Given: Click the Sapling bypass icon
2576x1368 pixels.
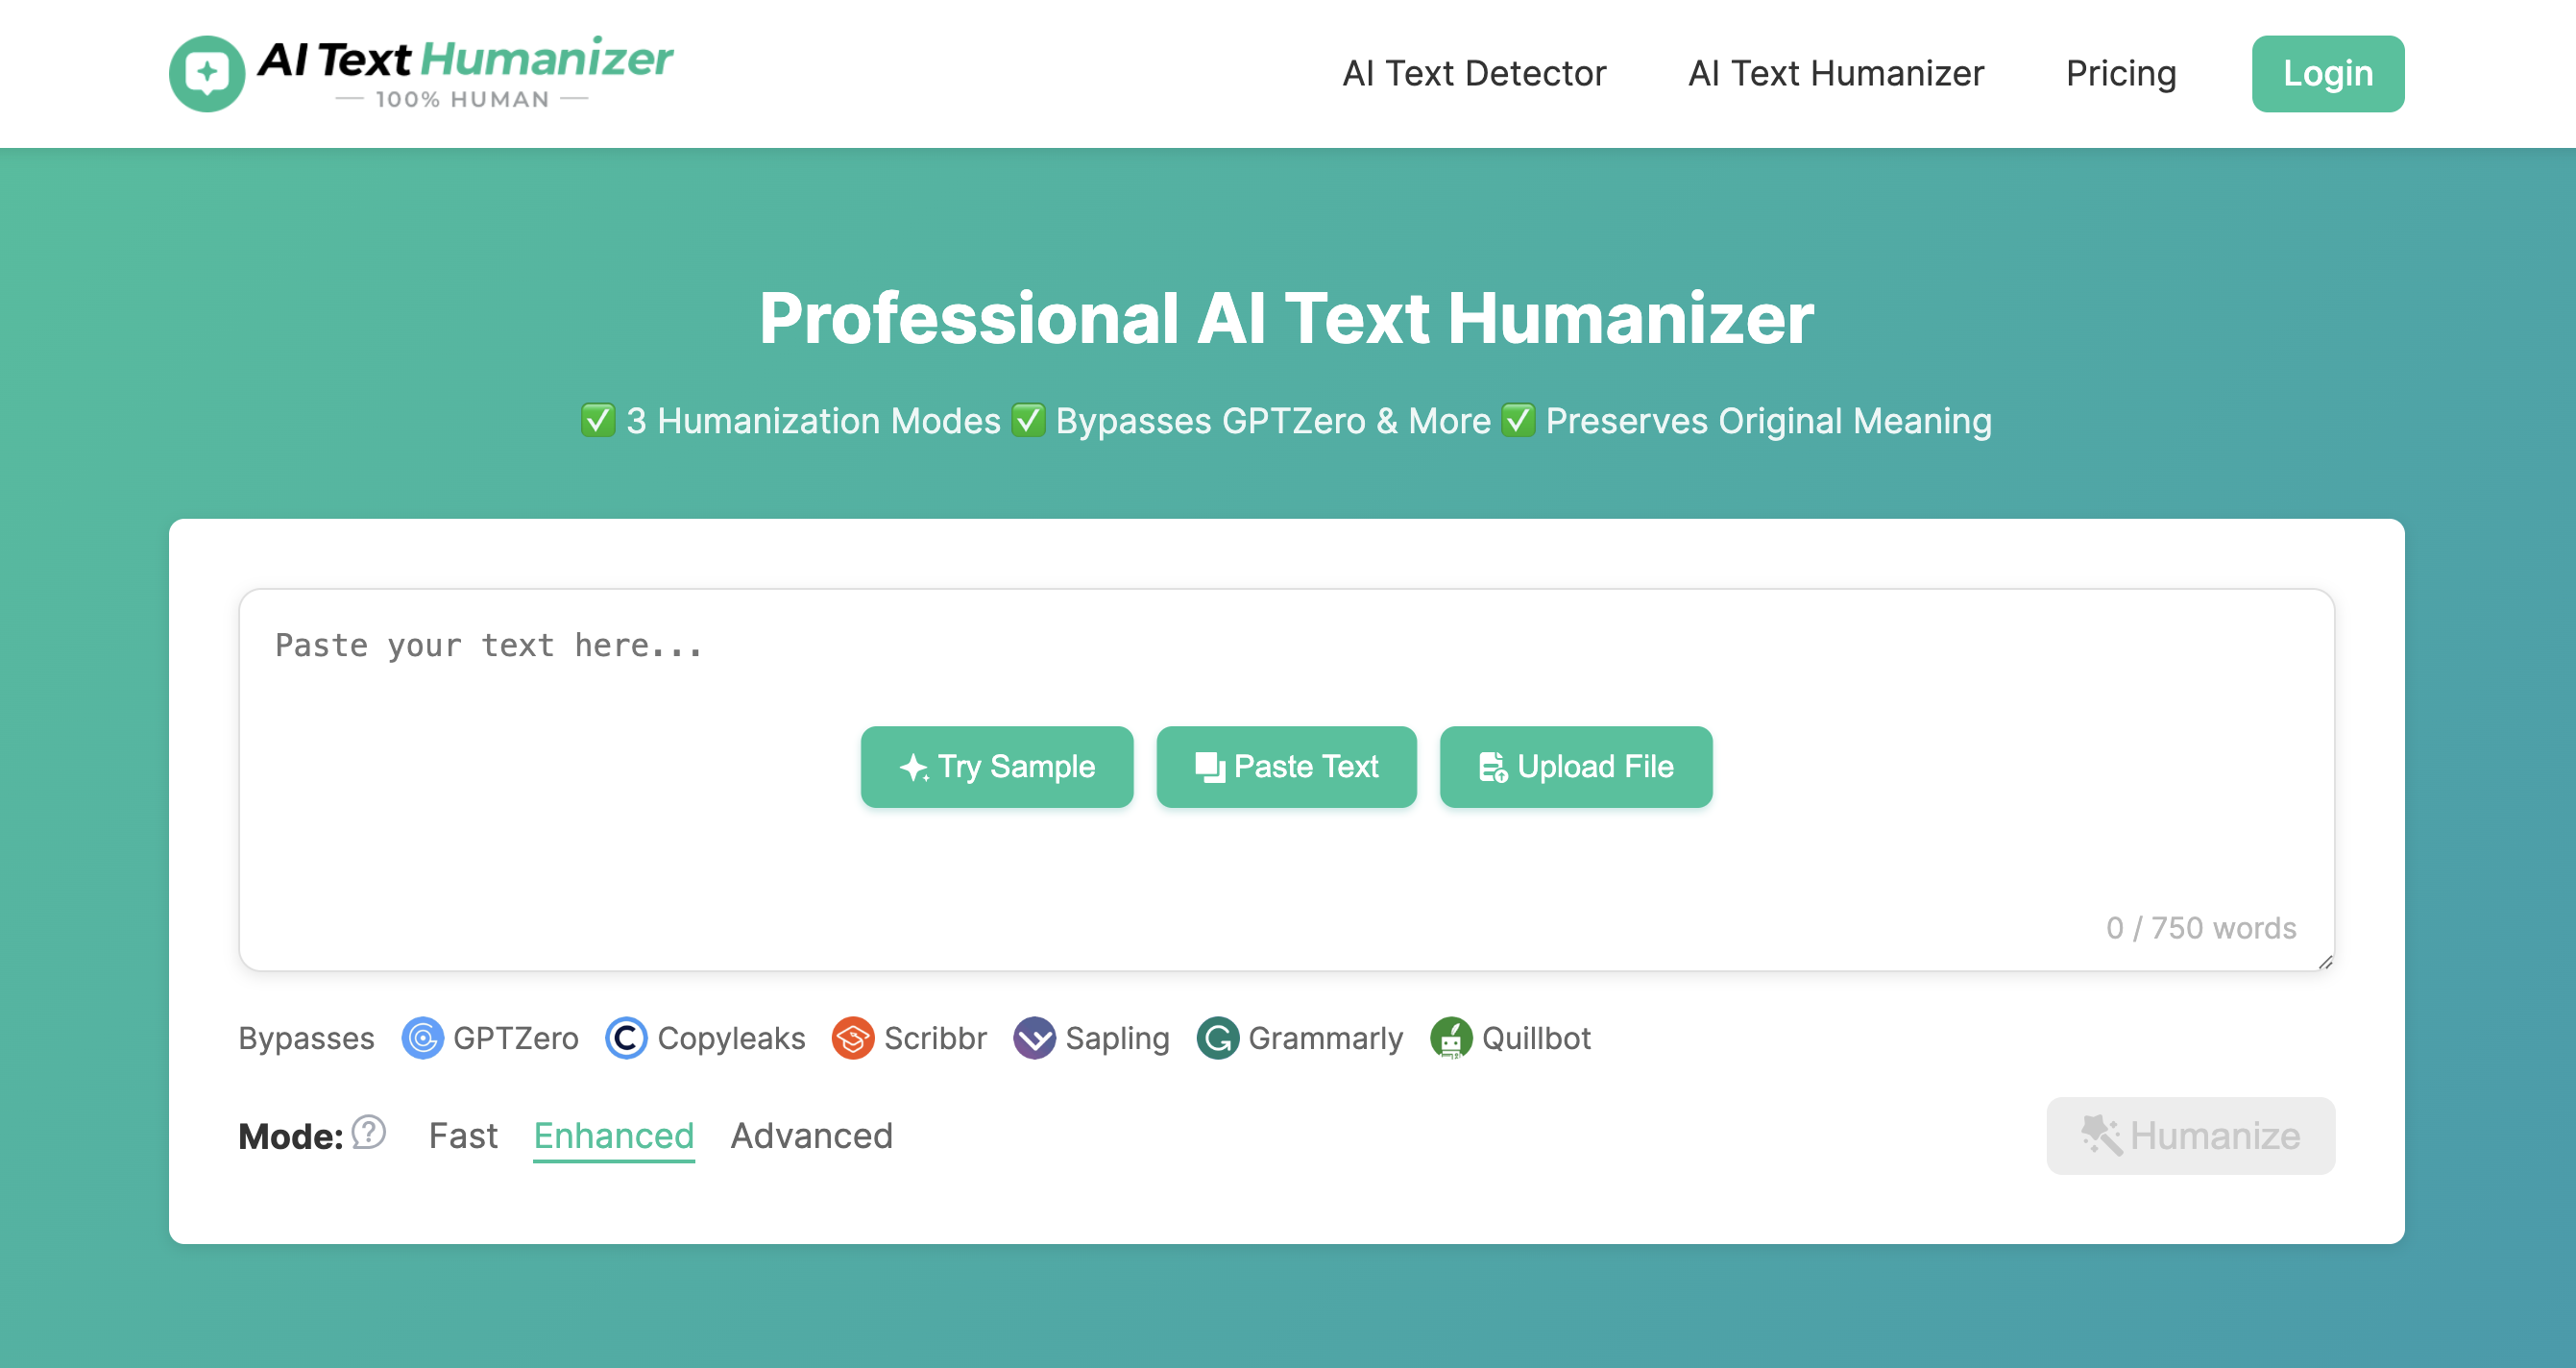Looking at the screenshot, I should (x=1036, y=1038).
